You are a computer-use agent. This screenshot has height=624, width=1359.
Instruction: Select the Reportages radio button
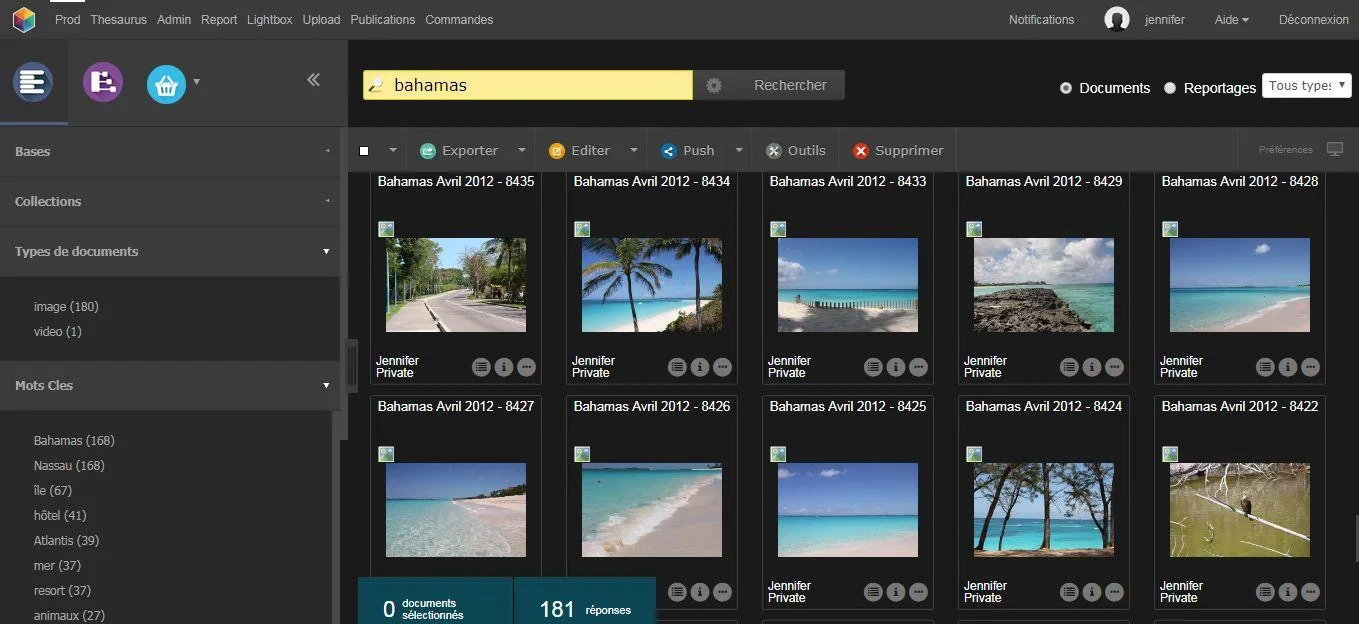tap(1170, 88)
